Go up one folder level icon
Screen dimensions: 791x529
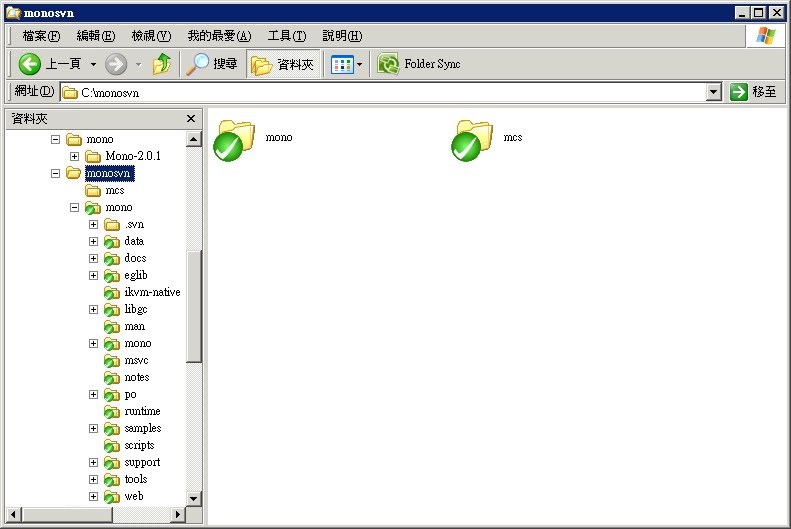162,64
